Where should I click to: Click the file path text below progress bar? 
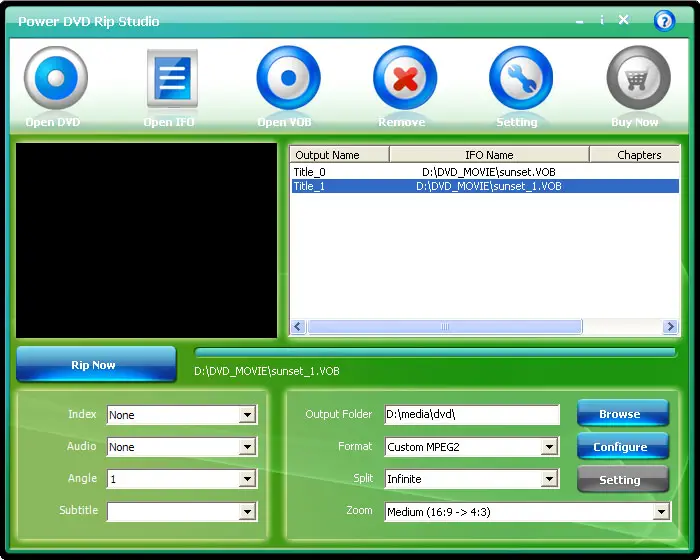(267, 371)
